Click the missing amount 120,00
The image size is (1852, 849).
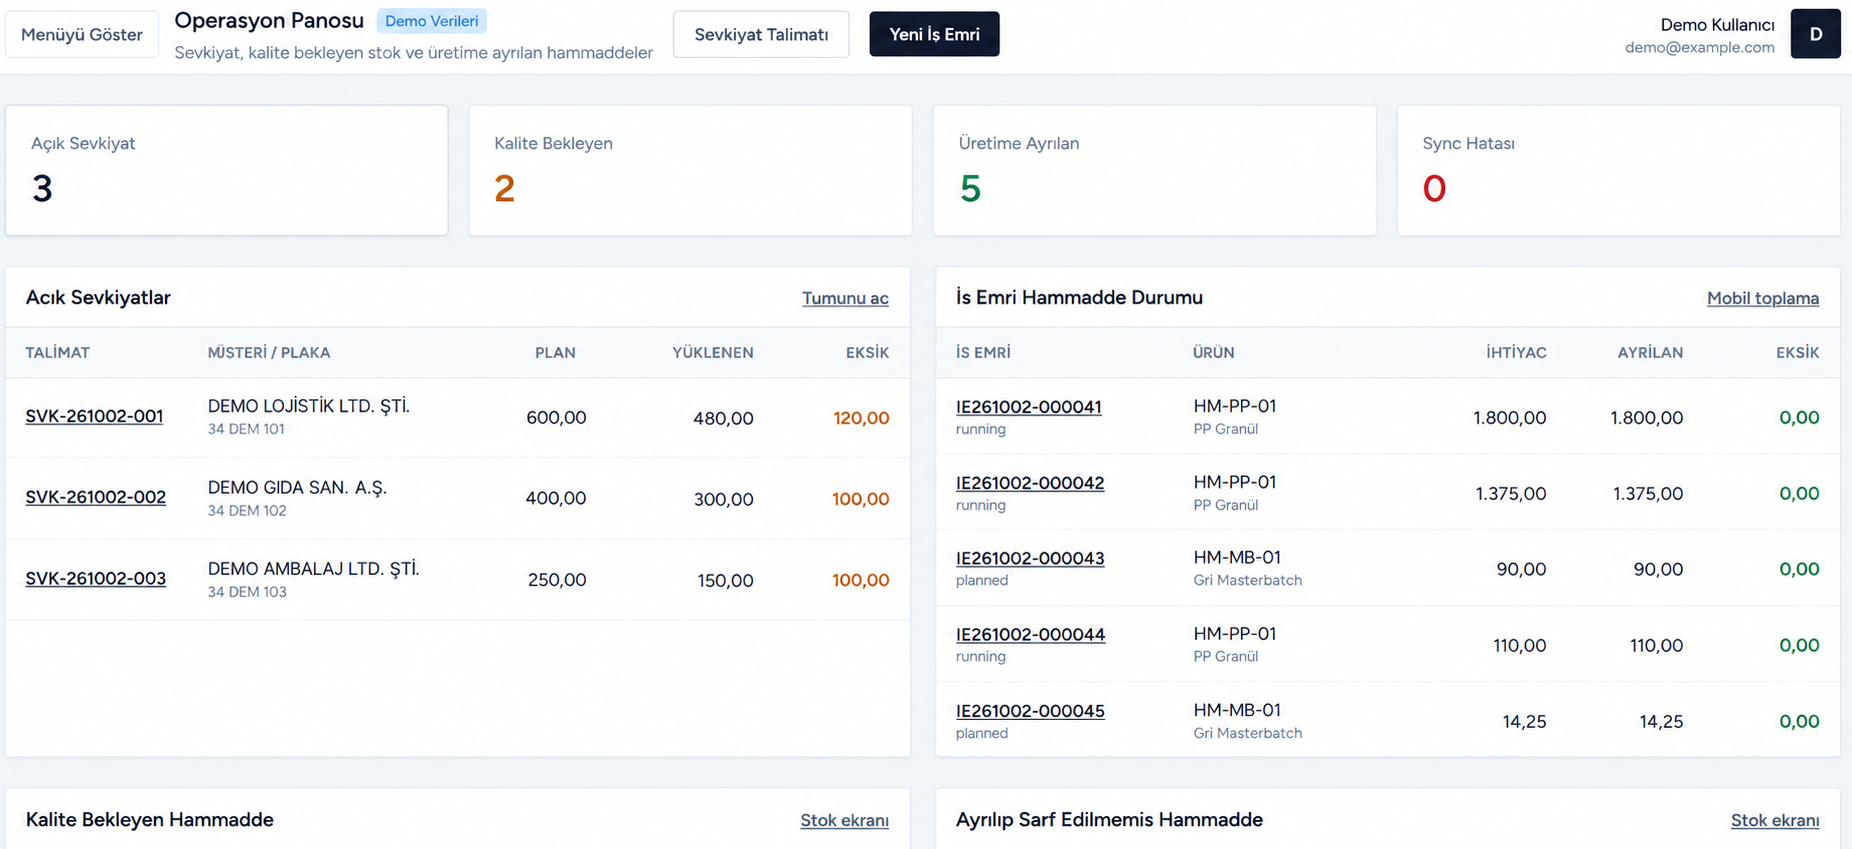(x=861, y=418)
